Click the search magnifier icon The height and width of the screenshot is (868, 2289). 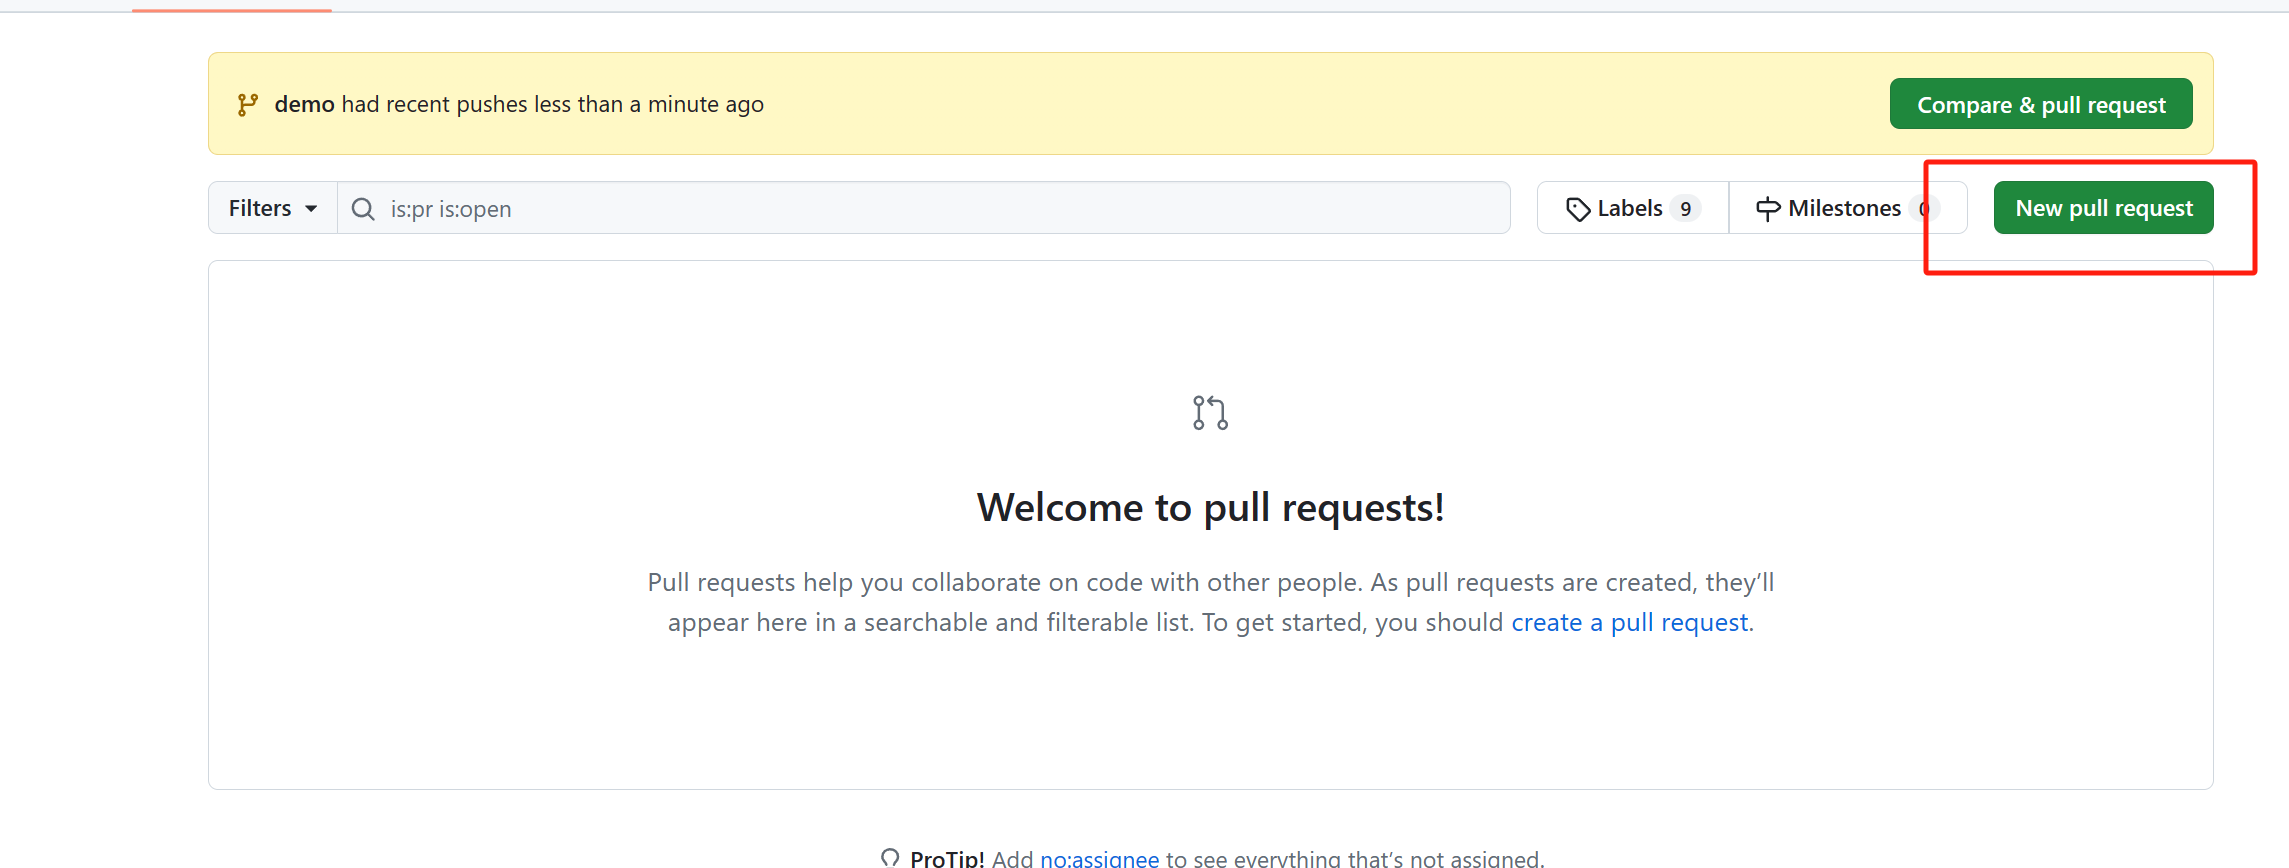363,209
